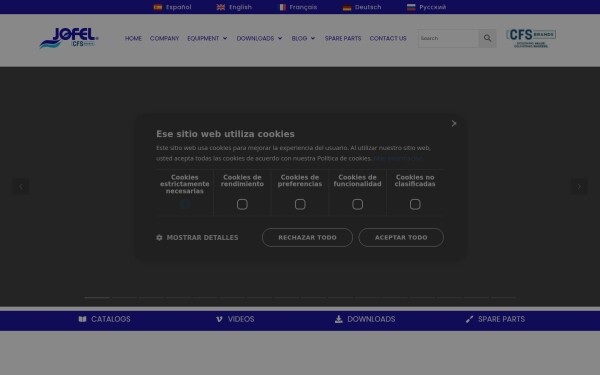Open the Downloads nav menu label
Image resolution: width=600 pixels, height=375 pixels.
[x=255, y=38]
